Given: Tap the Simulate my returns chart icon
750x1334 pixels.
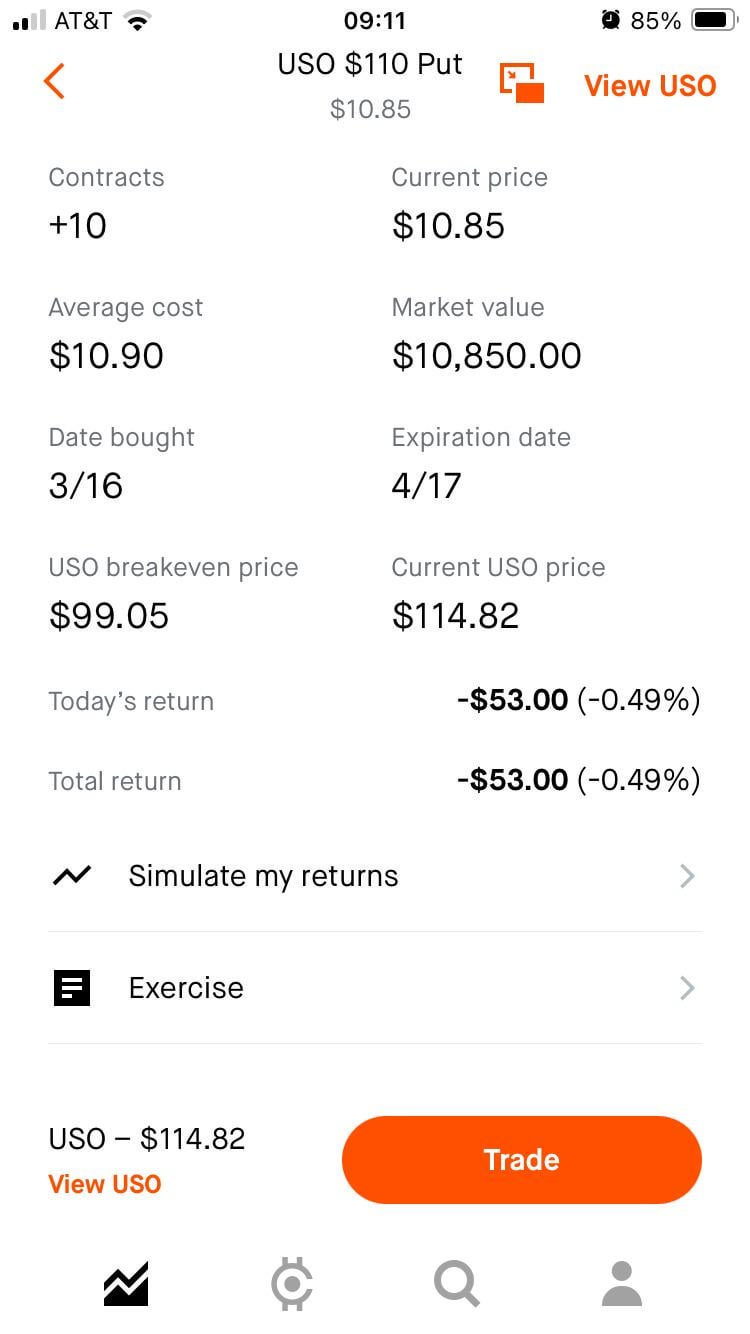Looking at the screenshot, I should click(x=72, y=876).
